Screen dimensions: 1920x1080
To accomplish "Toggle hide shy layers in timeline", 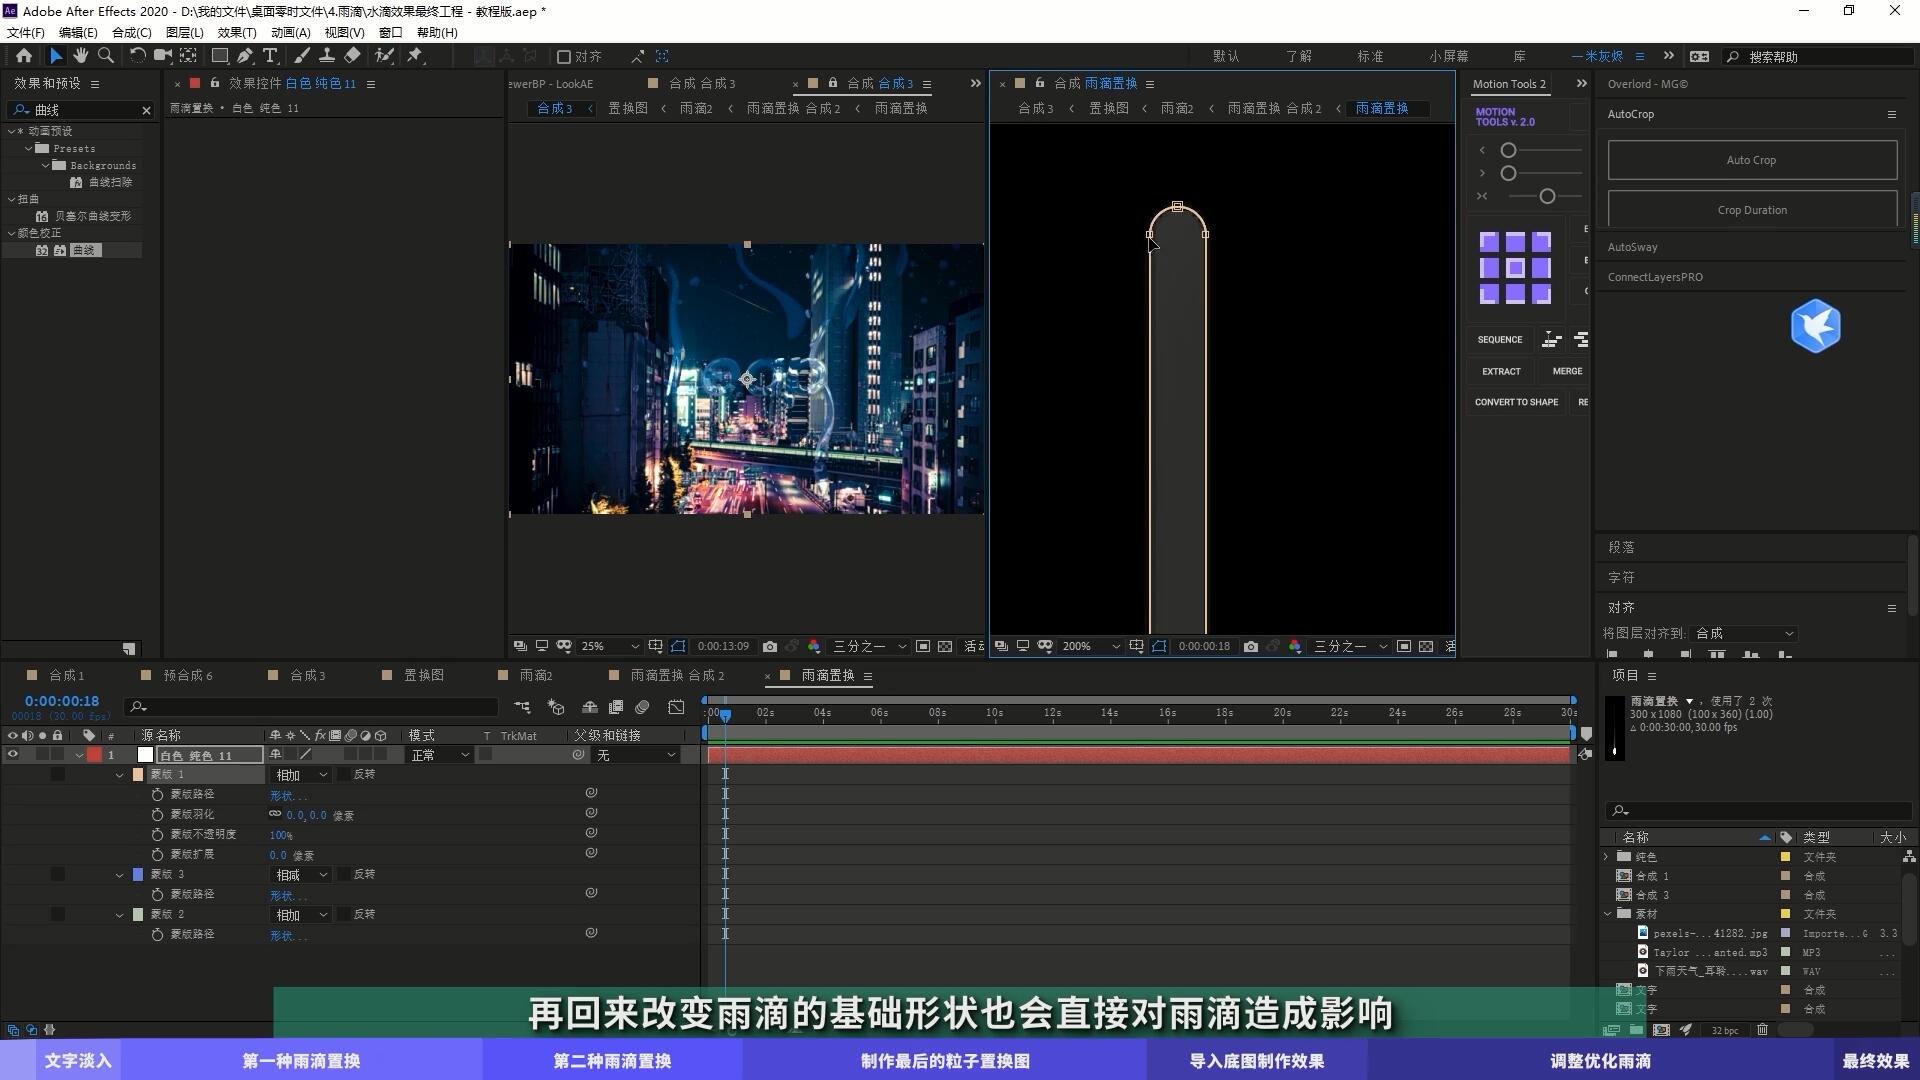I will pos(590,707).
